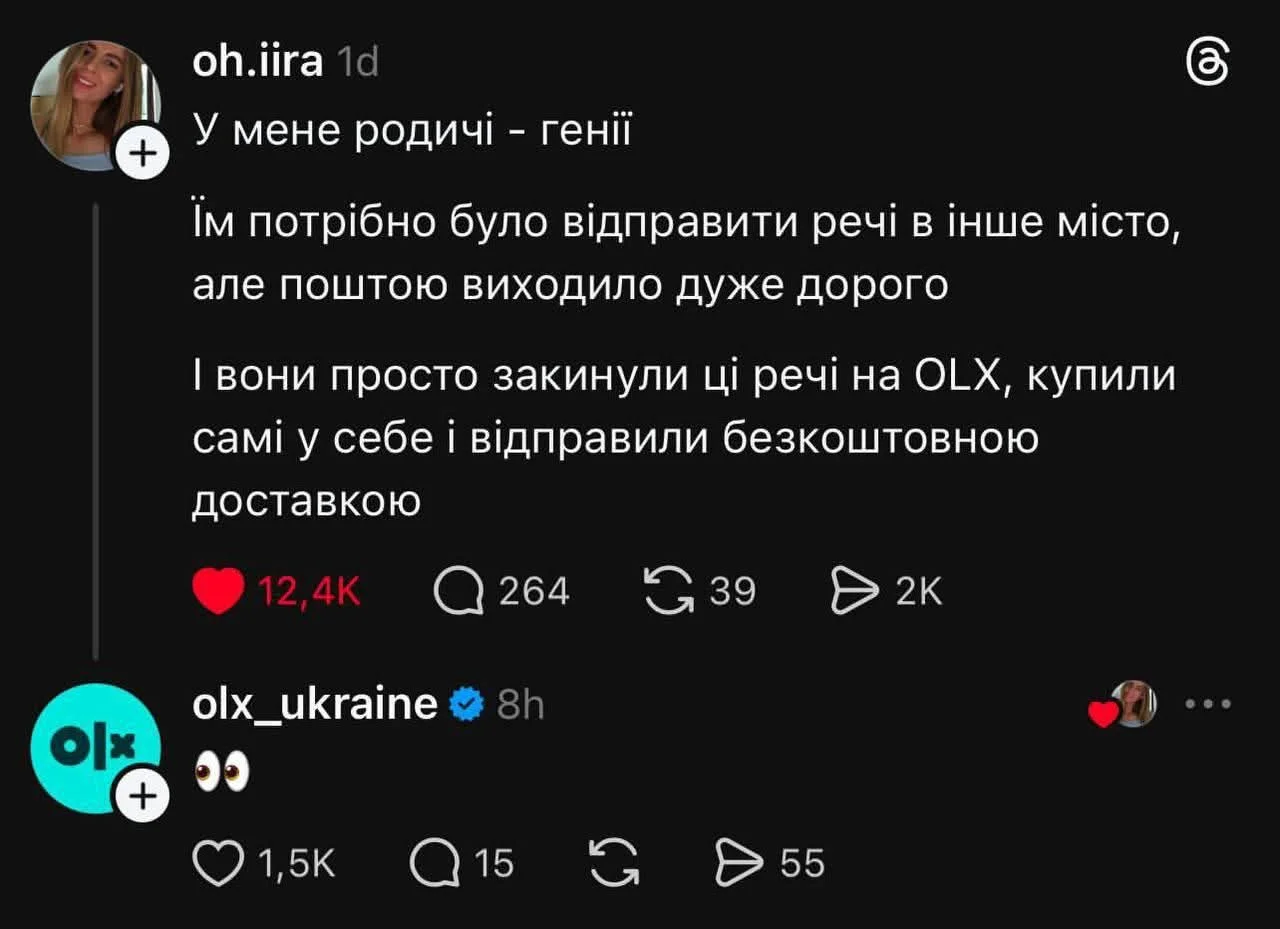Viewport: 1280px width, 929px height.
Task: Share the oh.iira post via send icon
Action: point(853,592)
